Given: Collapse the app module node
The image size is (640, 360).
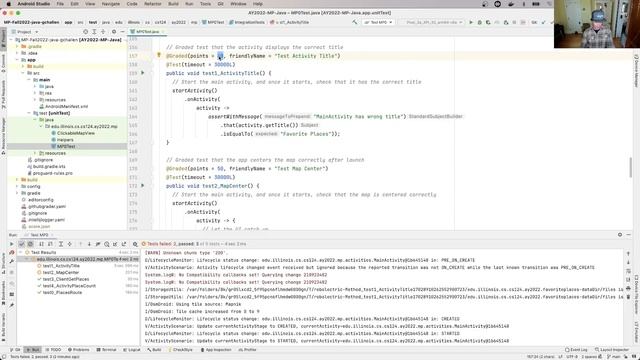Looking at the screenshot, I should (17, 60).
